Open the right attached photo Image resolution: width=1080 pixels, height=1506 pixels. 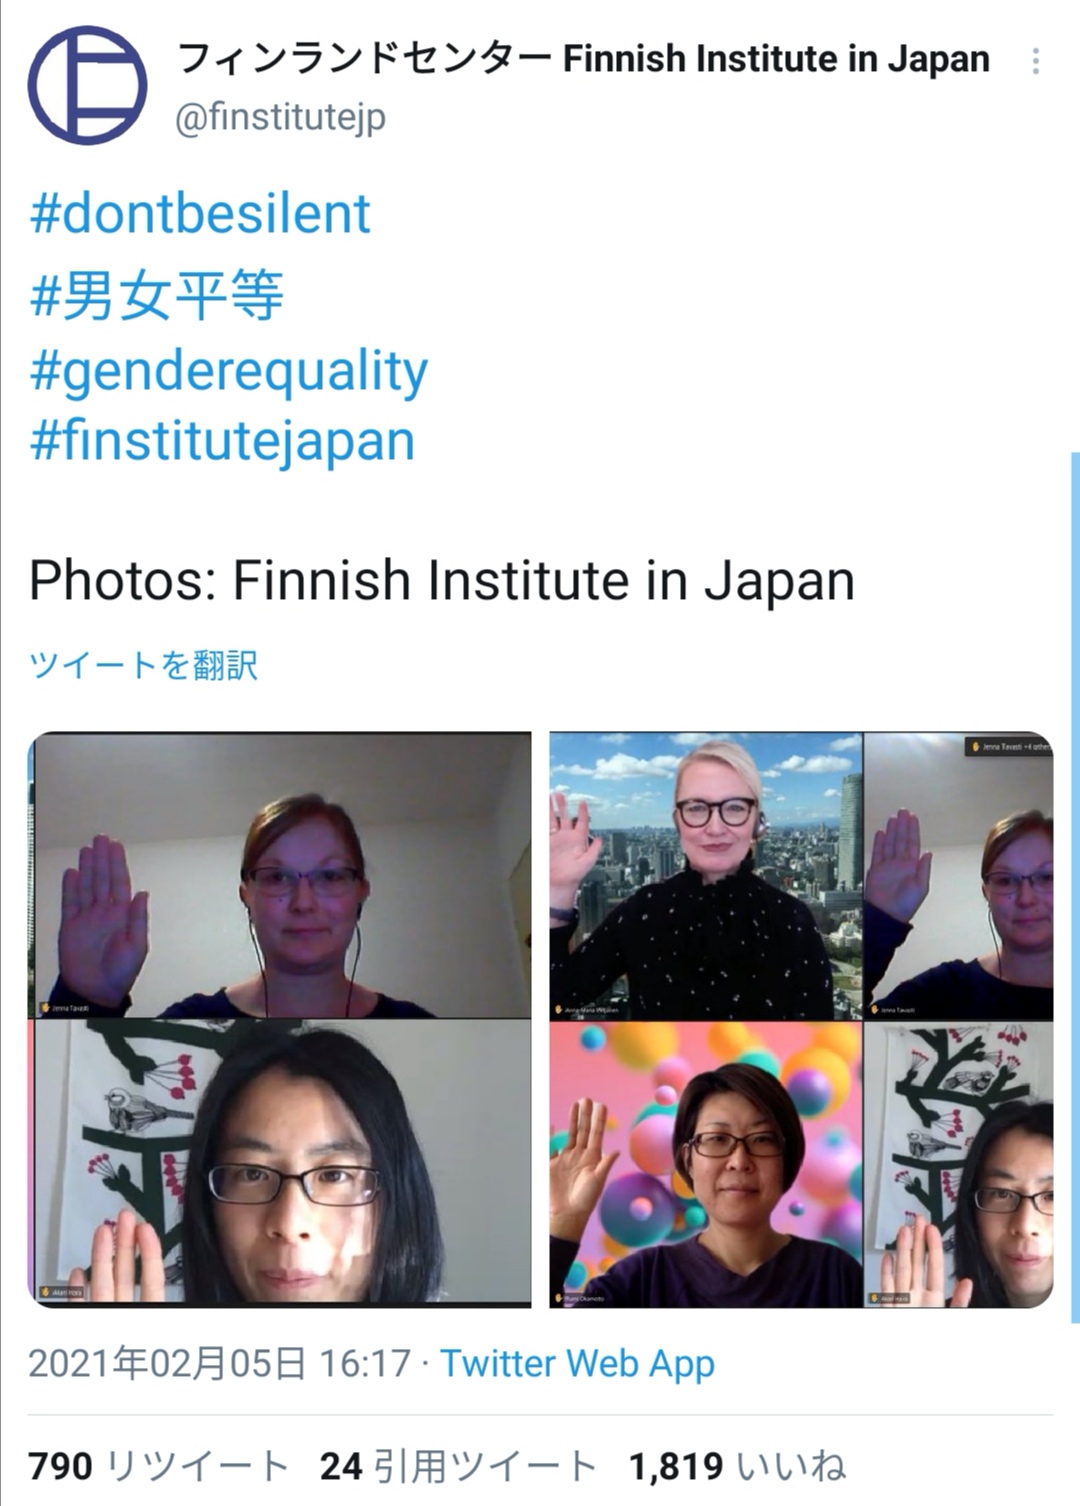click(801, 1019)
